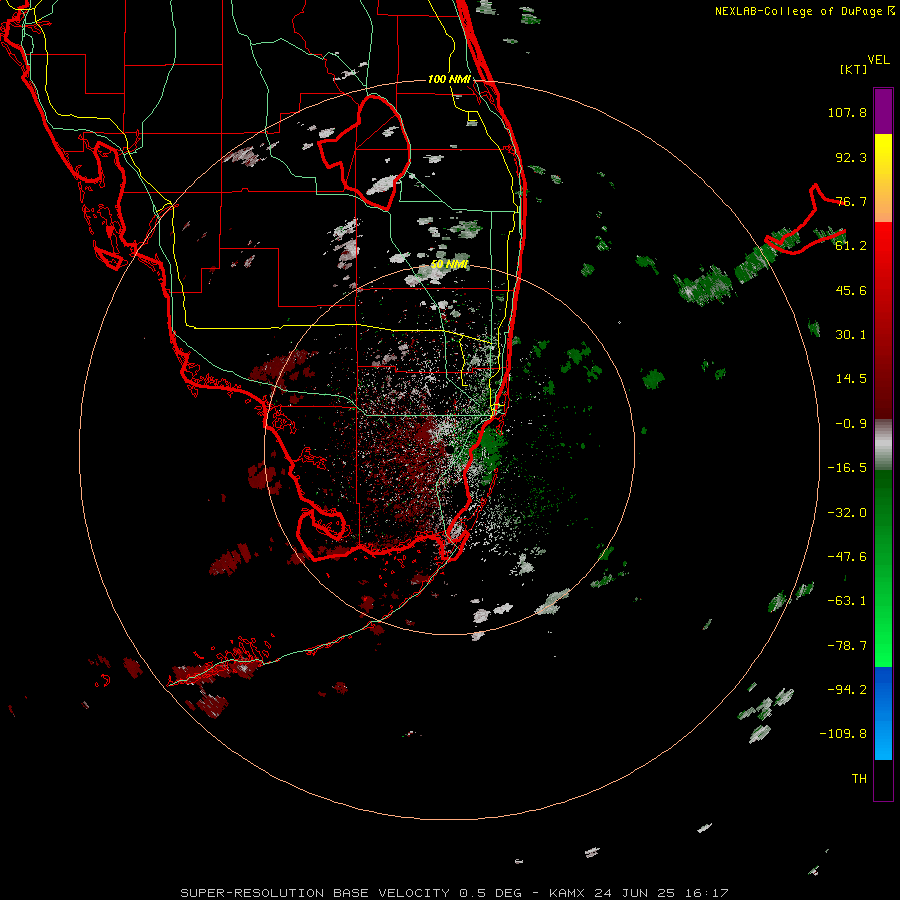Viewport: 900px width, 900px height.
Task: Click the -32.0 scale value
Action: tap(847, 513)
